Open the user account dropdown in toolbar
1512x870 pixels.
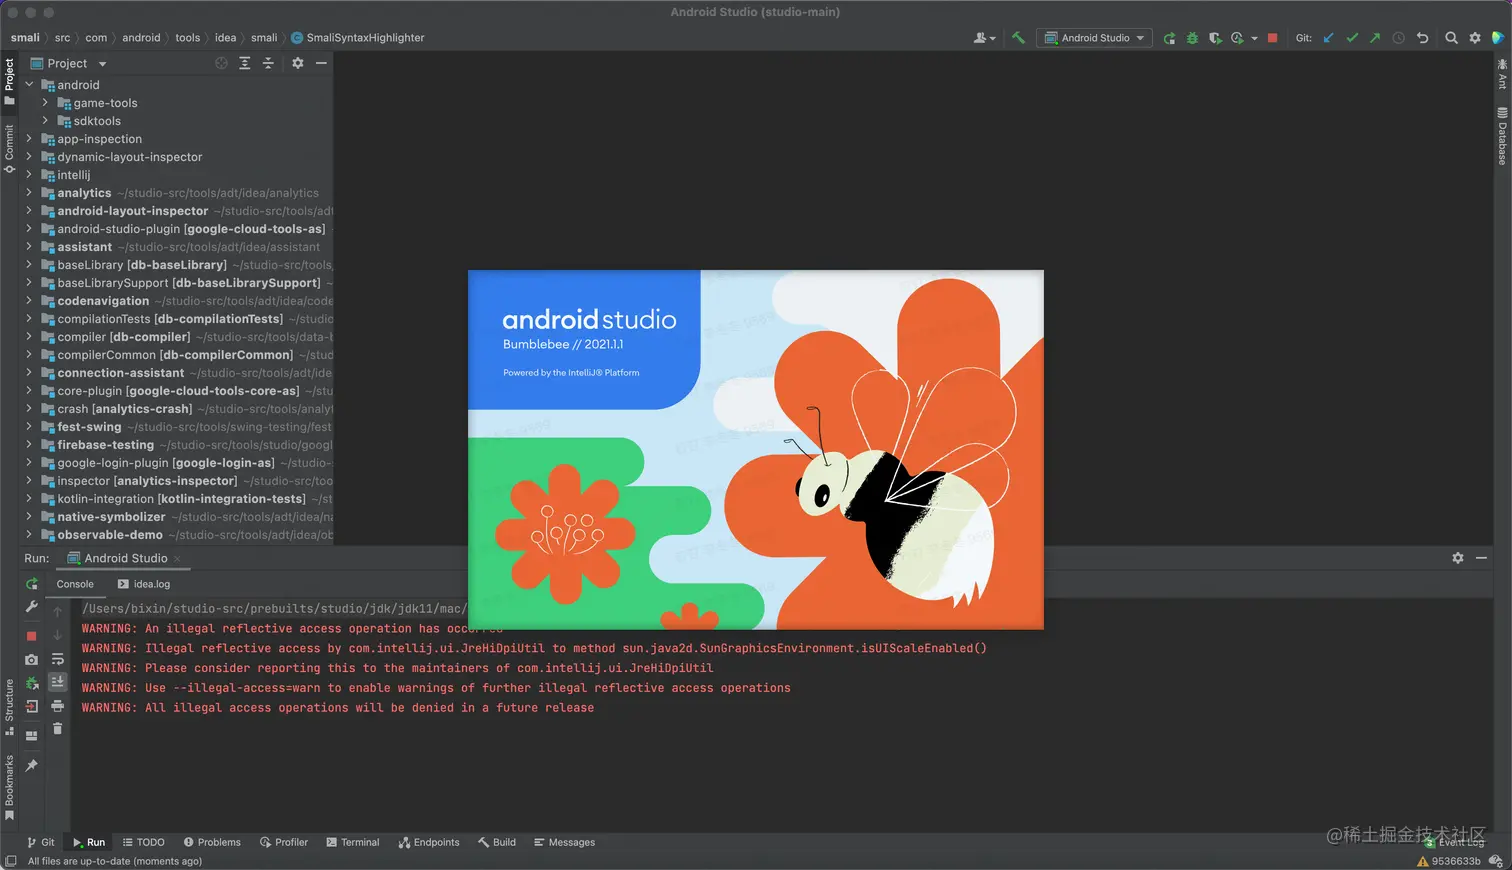pos(984,38)
